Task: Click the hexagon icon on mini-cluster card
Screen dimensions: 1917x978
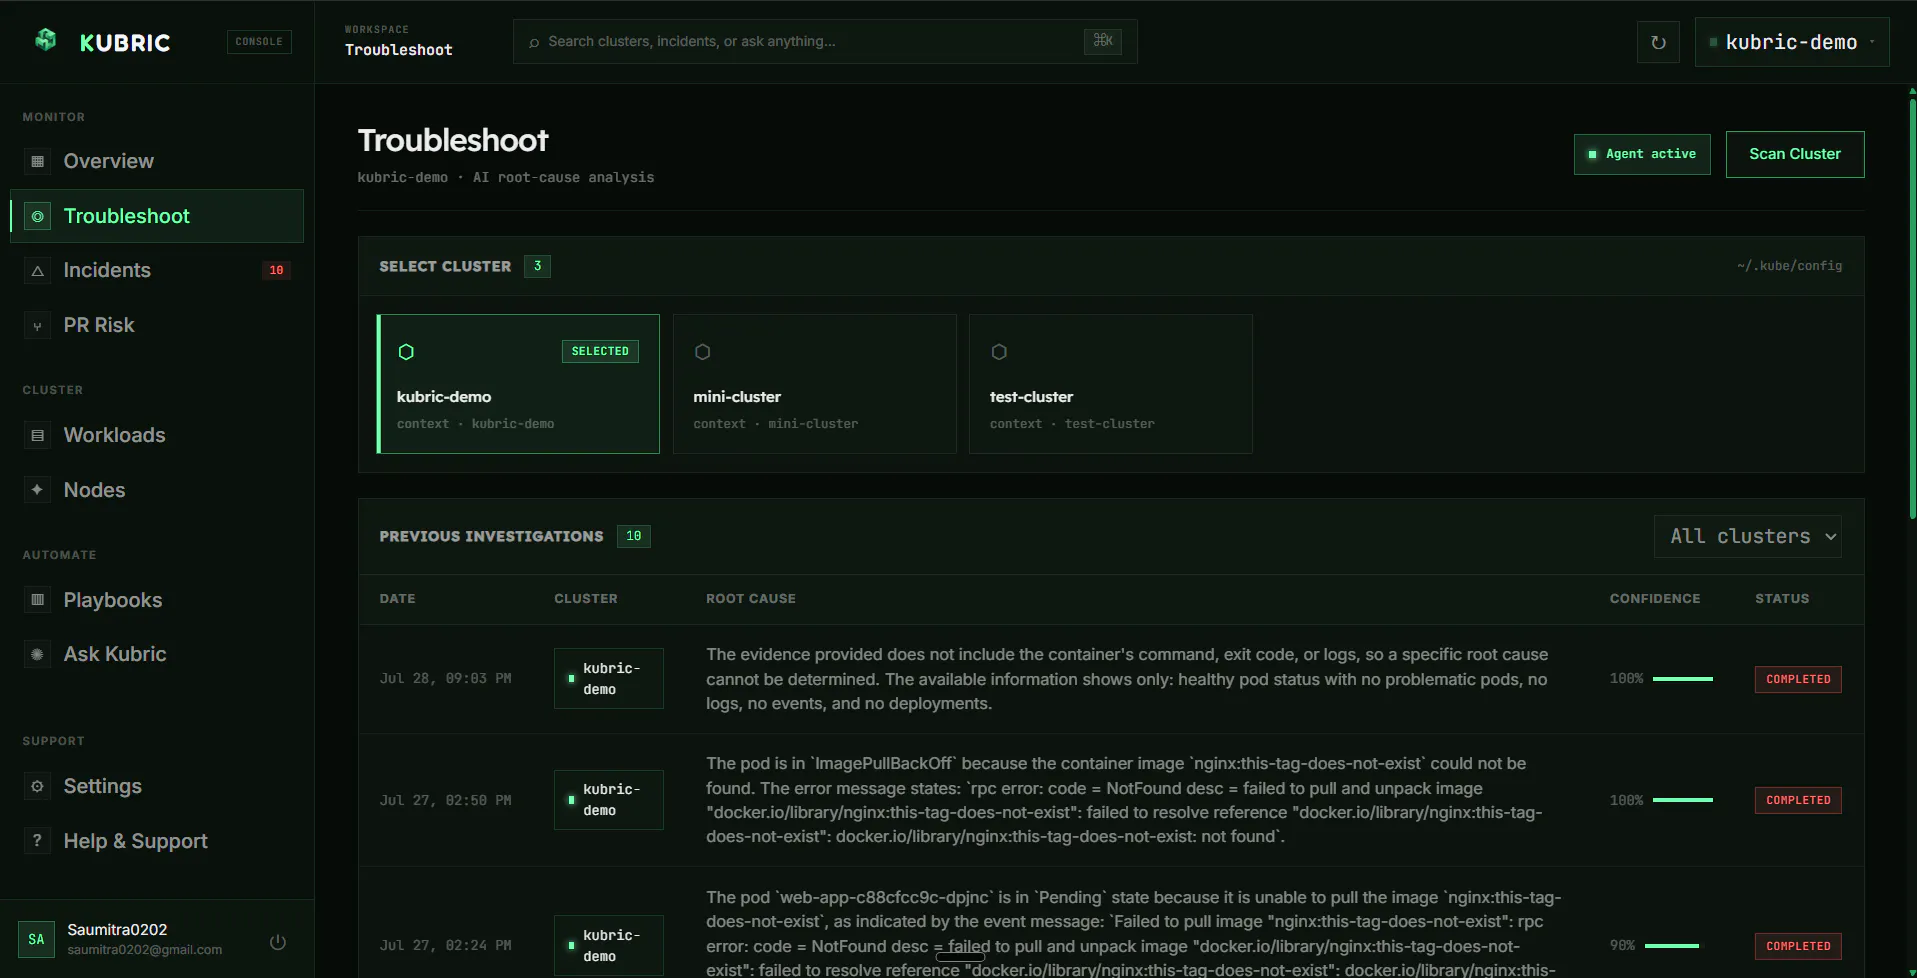Action: [x=703, y=352]
